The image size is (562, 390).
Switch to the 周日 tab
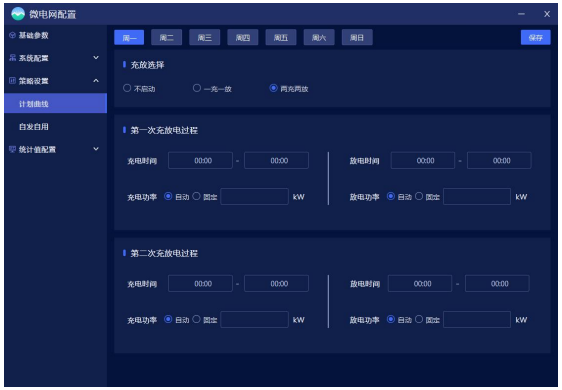[x=357, y=37]
